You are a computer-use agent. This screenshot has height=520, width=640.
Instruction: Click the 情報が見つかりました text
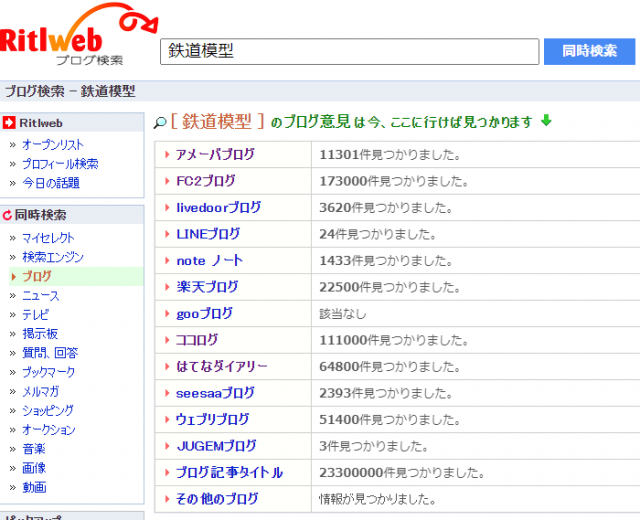coord(378,499)
